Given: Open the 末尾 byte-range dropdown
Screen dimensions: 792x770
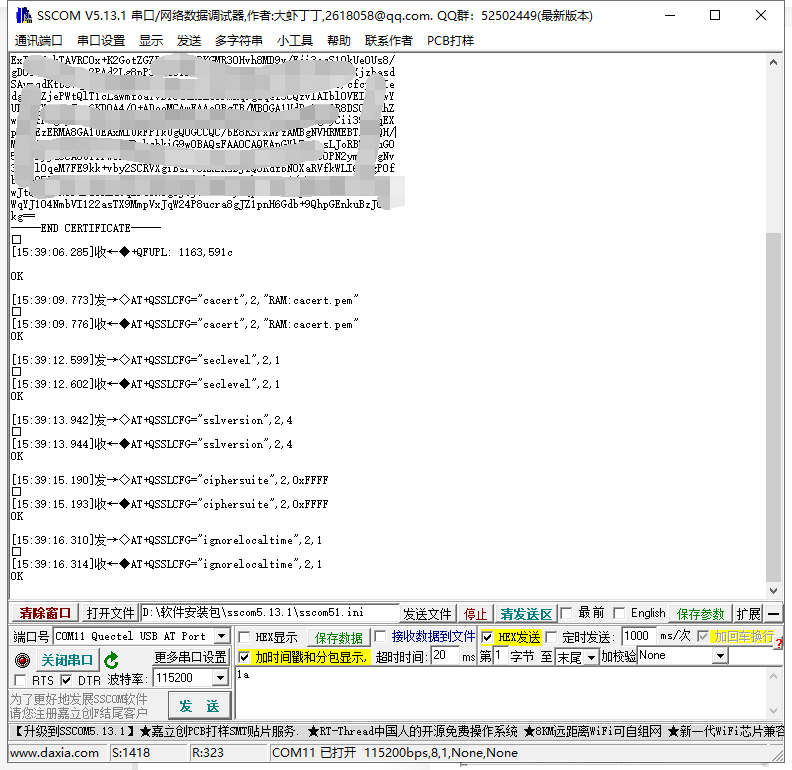Looking at the screenshot, I should click(x=591, y=657).
